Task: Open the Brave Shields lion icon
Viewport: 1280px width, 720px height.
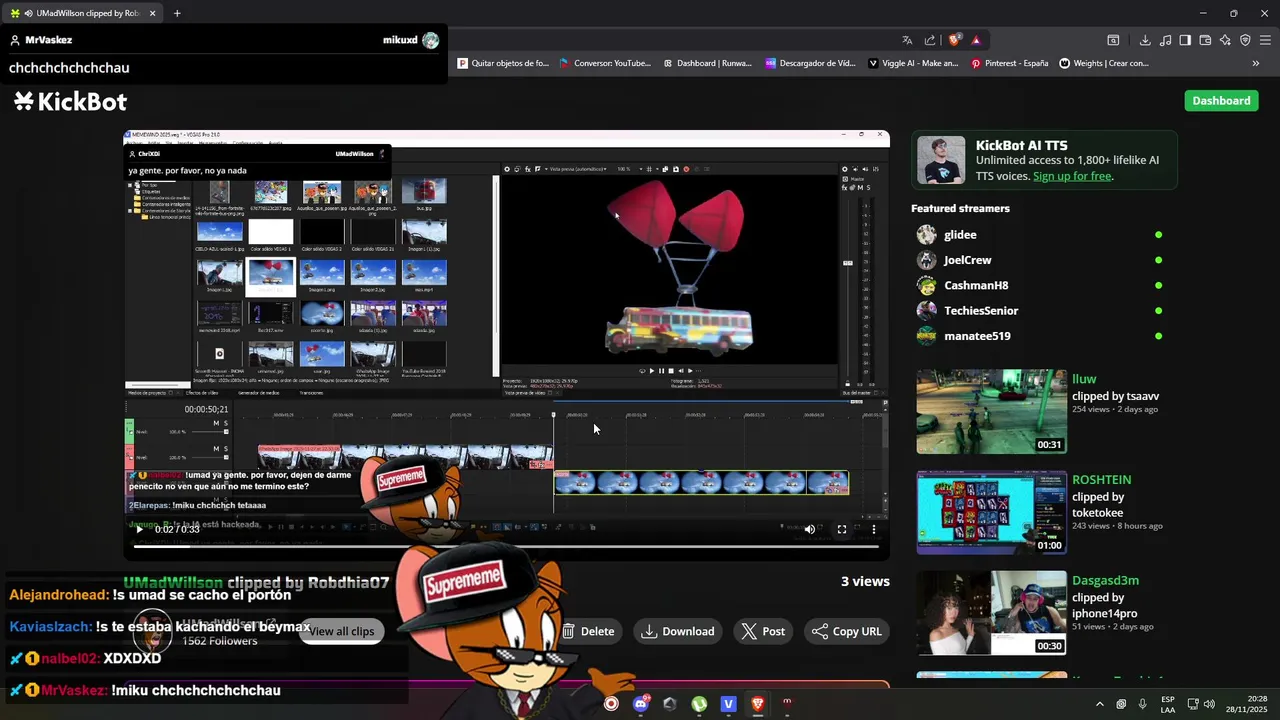Action: 955,40
